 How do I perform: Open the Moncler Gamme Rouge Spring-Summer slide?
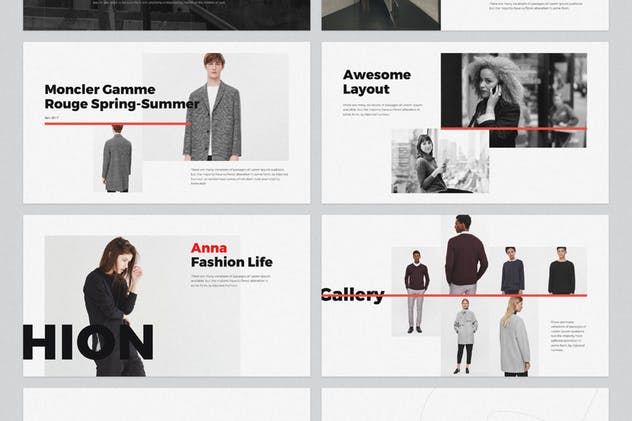pyautogui.click(x=166, y=122)
